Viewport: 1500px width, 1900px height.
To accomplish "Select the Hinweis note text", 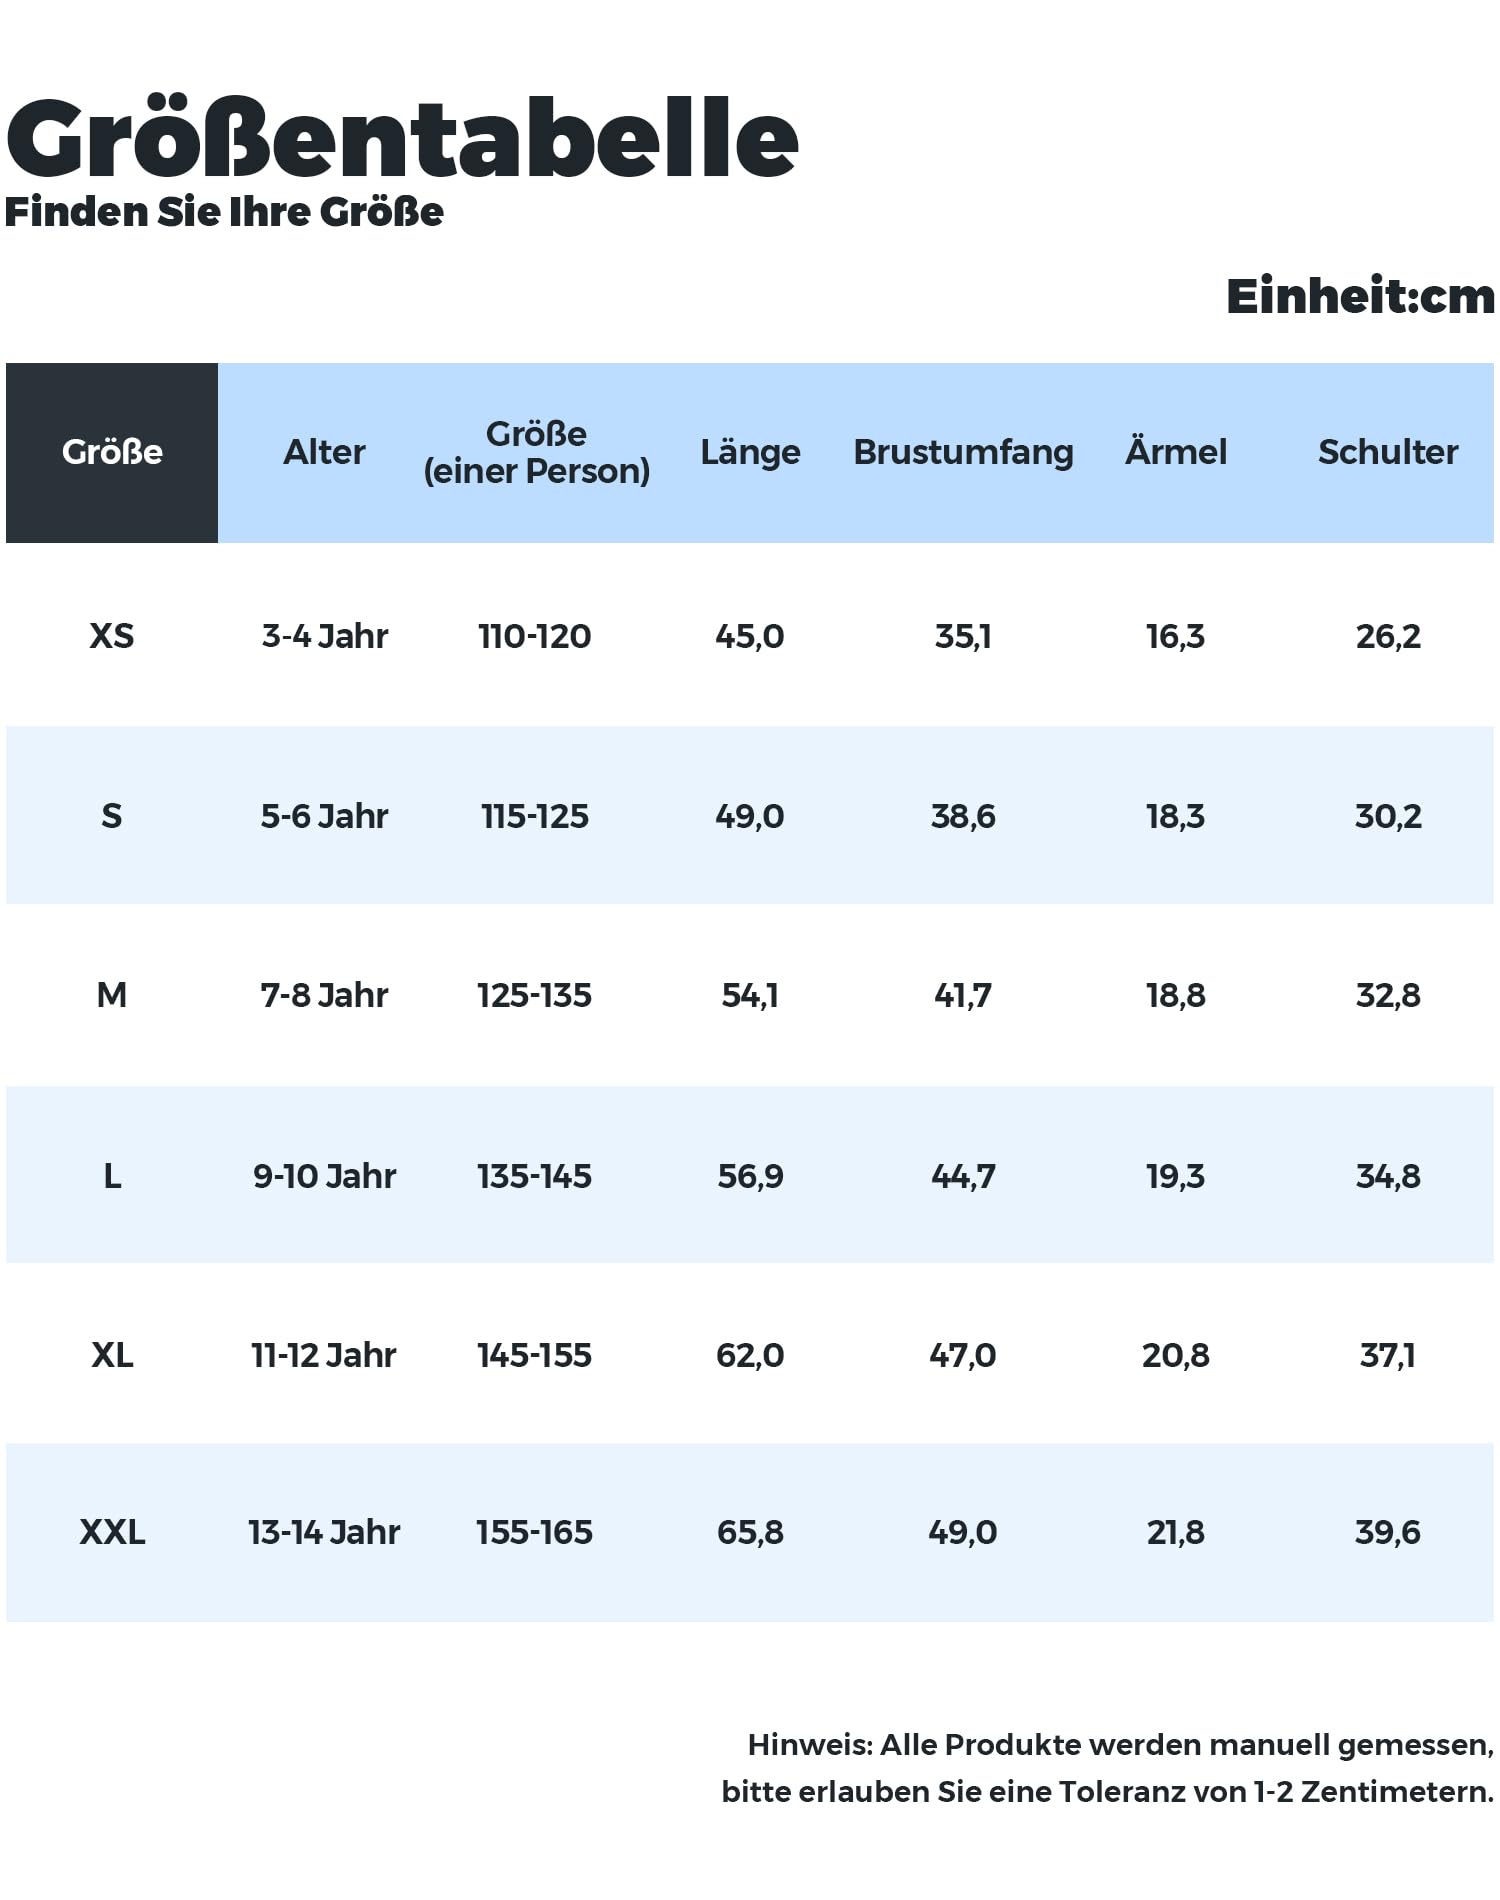I will click(x=1108, y=1768).
